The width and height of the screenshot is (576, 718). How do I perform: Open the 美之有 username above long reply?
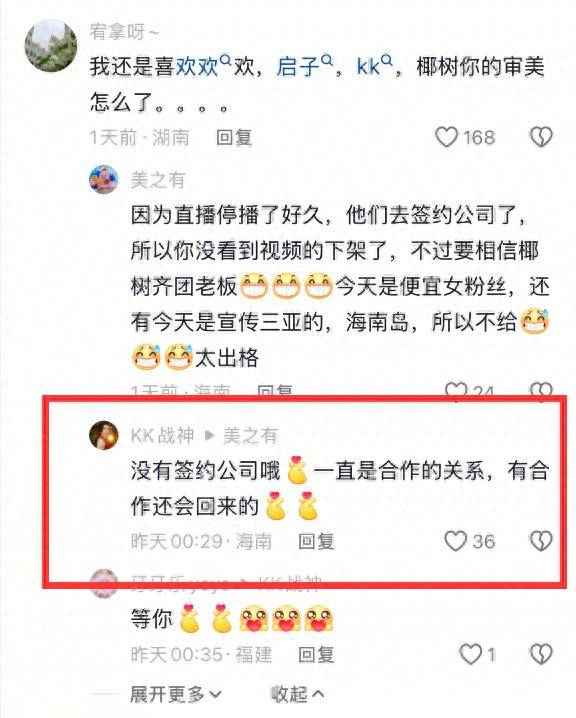pyautogui.click(x=158, y=180)
